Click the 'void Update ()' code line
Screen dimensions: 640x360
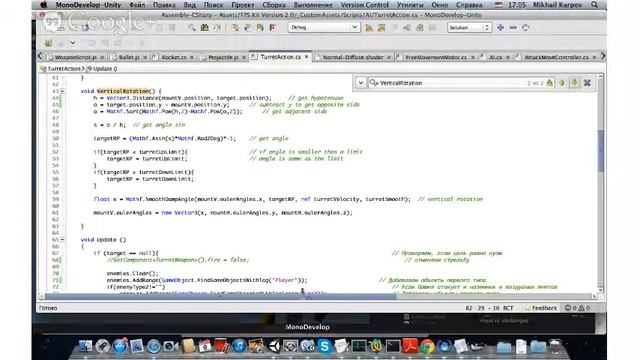(103, 240)
